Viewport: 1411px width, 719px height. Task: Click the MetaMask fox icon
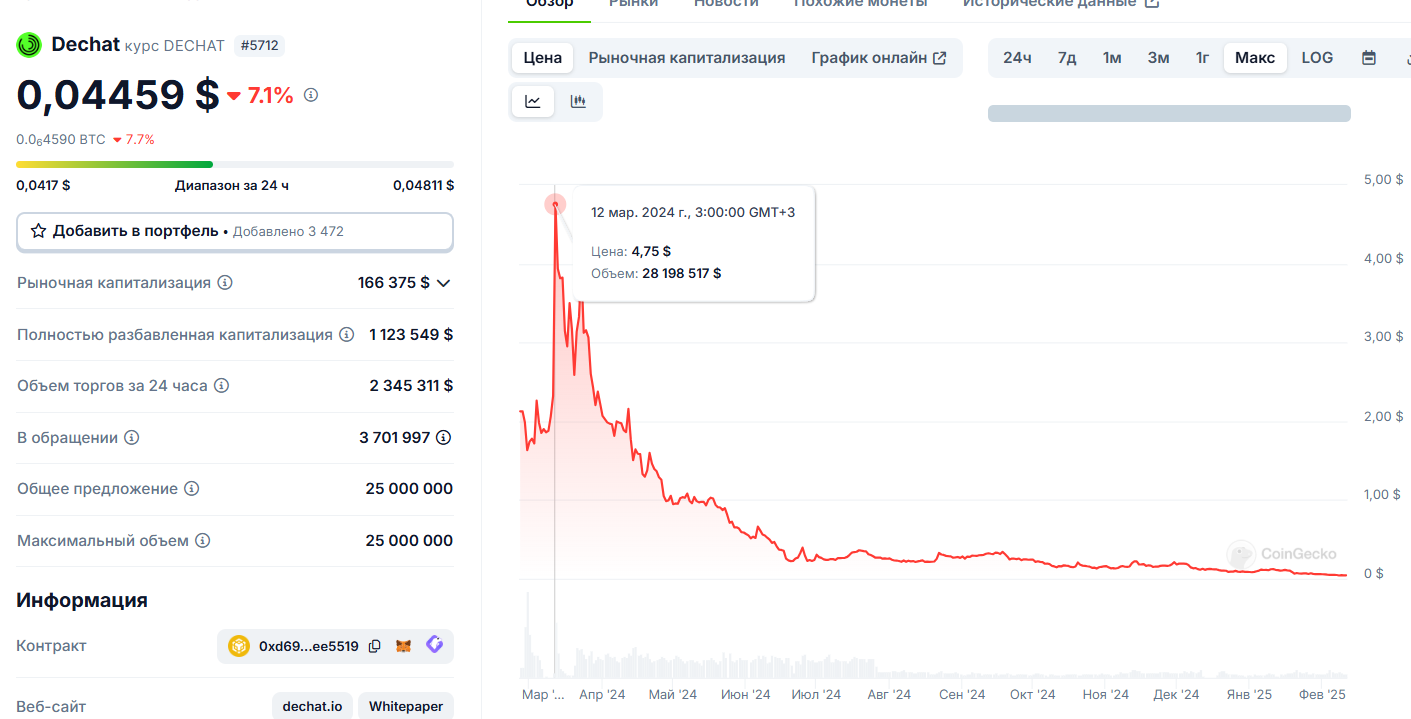404,646
